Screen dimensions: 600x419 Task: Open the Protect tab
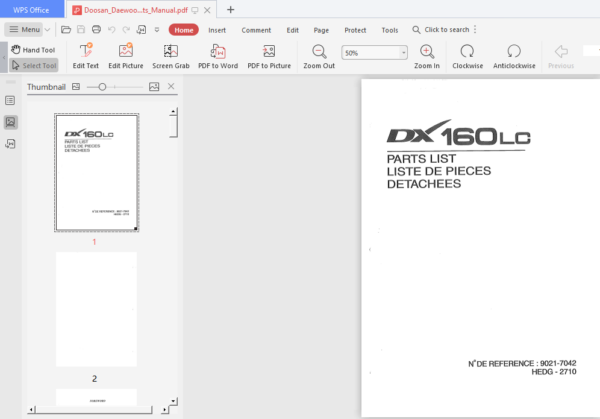pyautogui.click(x=355, y=30)
